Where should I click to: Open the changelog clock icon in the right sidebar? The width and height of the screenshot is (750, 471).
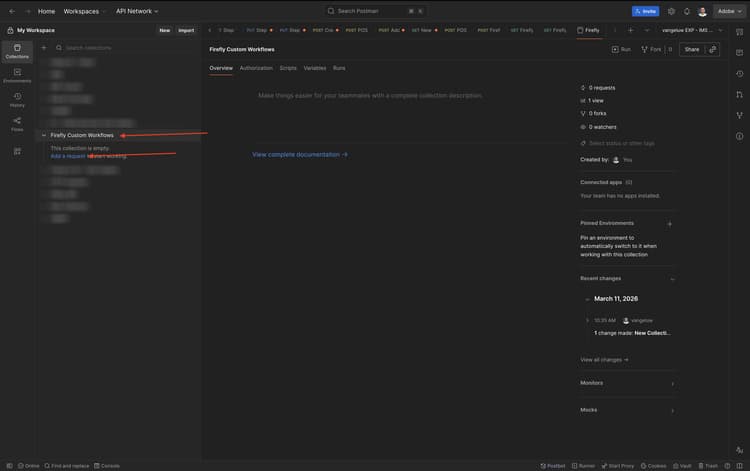[739, 74]
